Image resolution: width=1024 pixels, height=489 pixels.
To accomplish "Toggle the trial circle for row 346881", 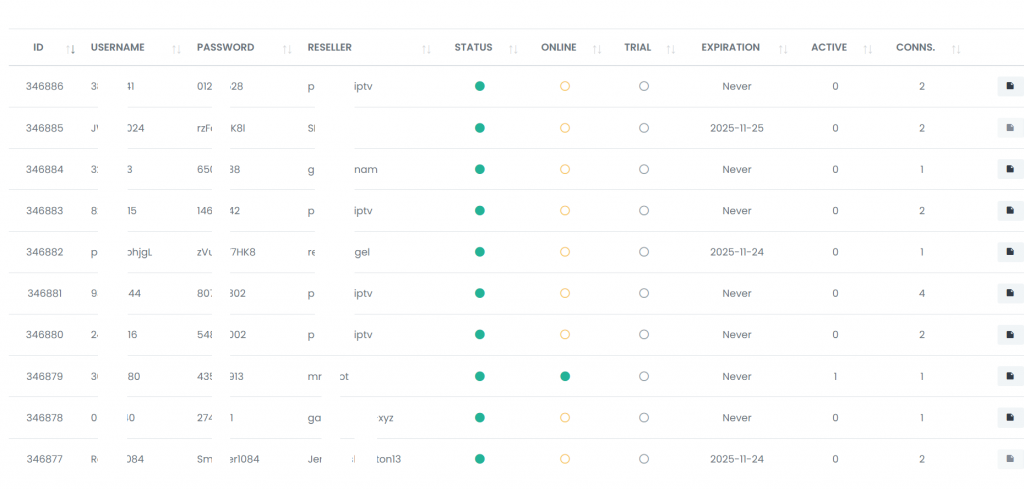I will point(644,293).
